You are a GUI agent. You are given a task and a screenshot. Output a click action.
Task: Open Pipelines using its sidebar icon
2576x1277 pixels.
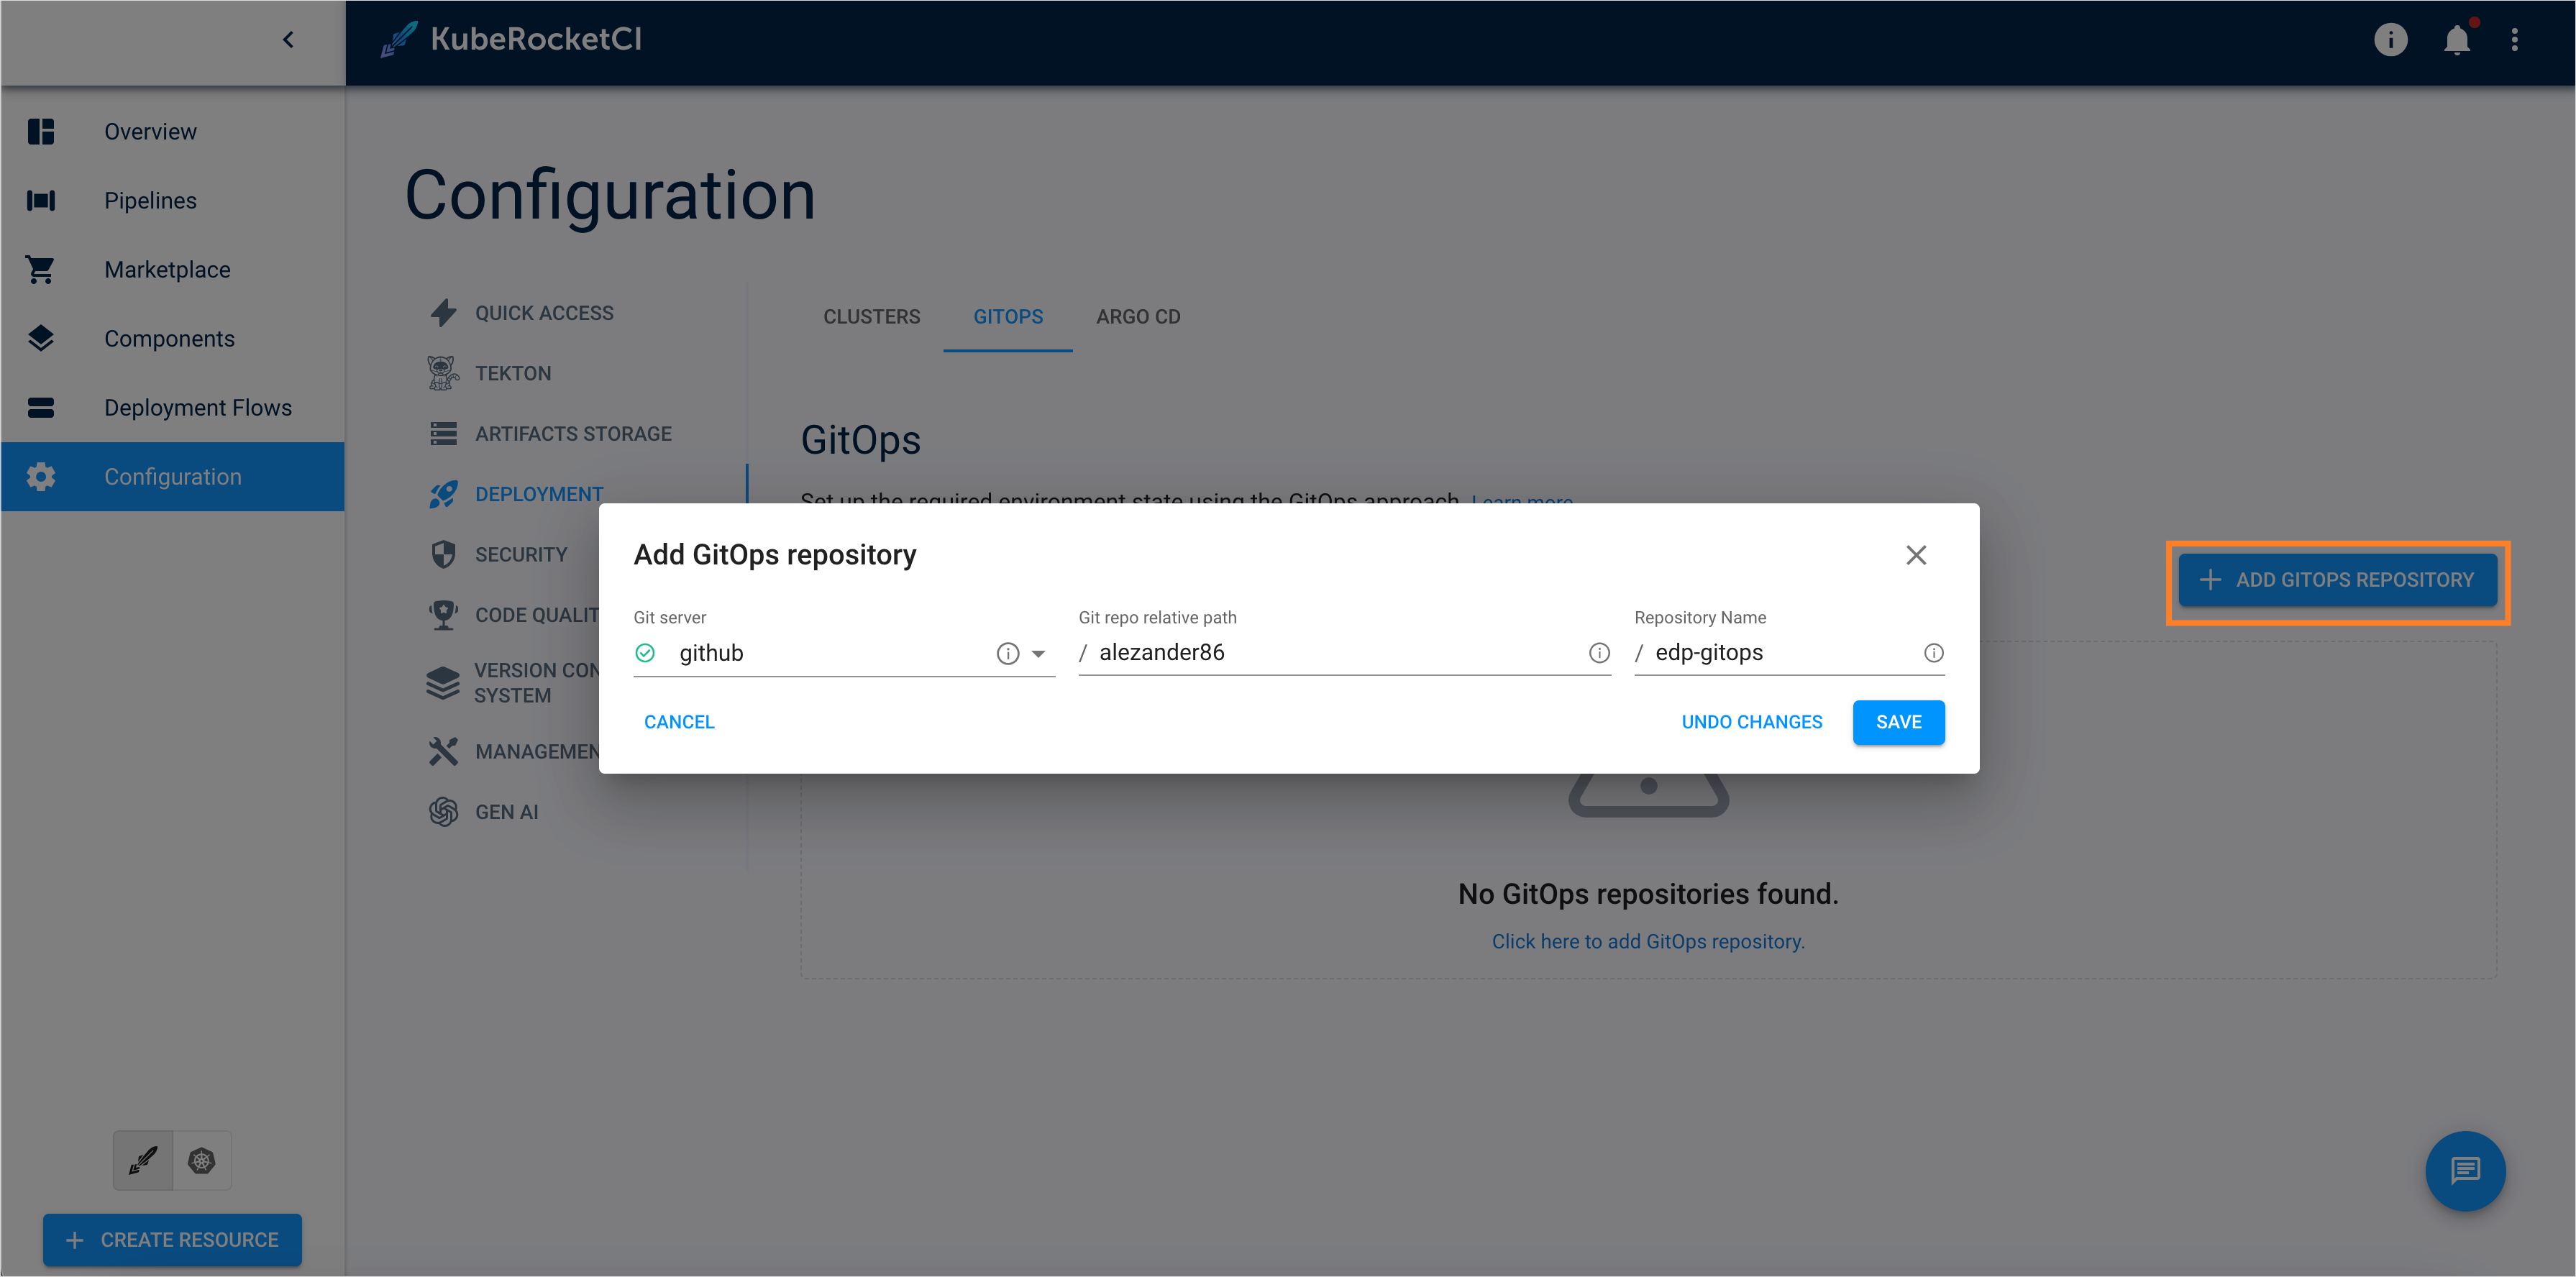[41, 200]
